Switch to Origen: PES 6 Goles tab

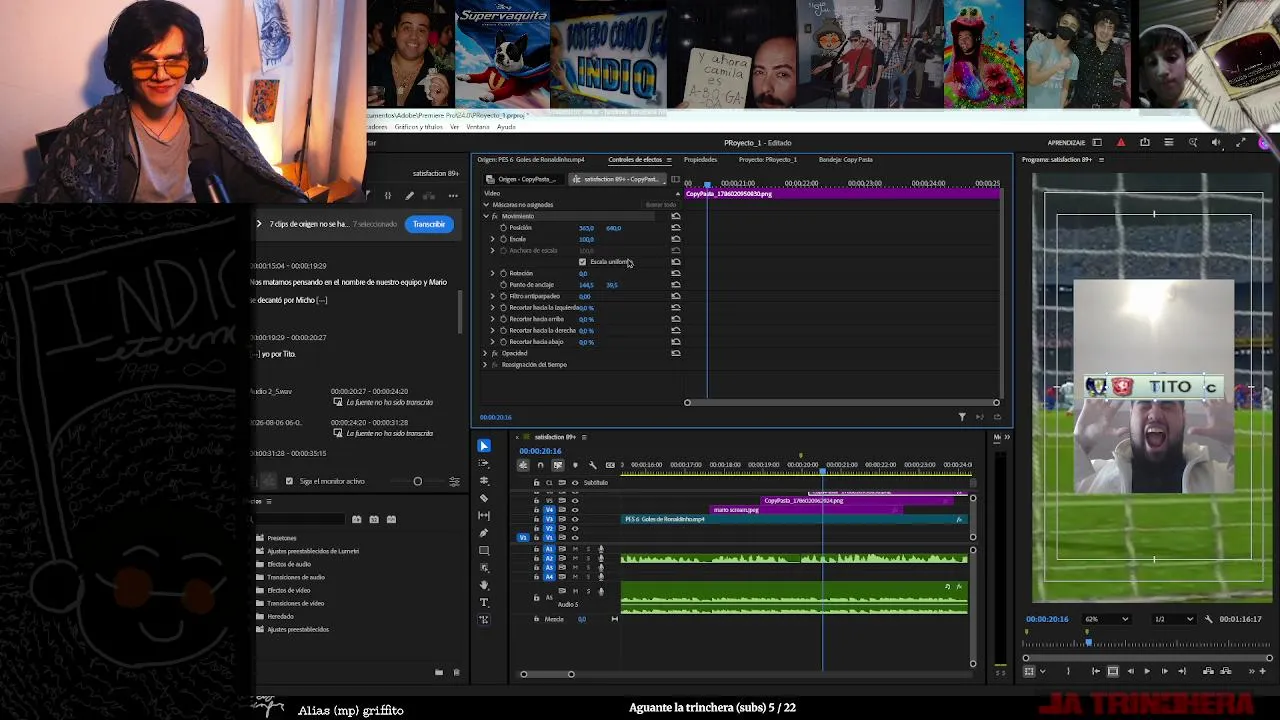pyautogui.click(x=531, y=160)
